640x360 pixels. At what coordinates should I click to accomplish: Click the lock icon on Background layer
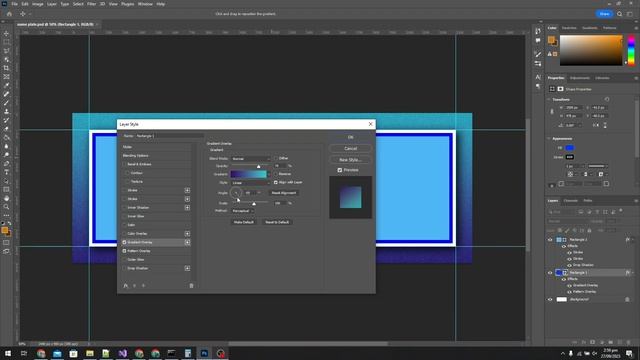tap(627, 299)
